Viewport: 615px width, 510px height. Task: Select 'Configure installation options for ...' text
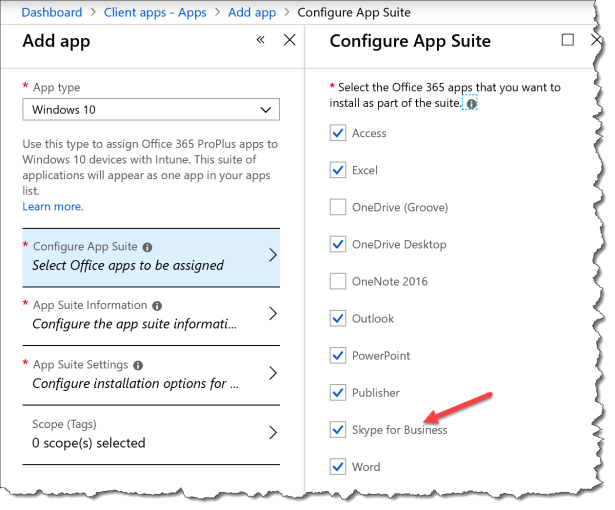point(135,384)
